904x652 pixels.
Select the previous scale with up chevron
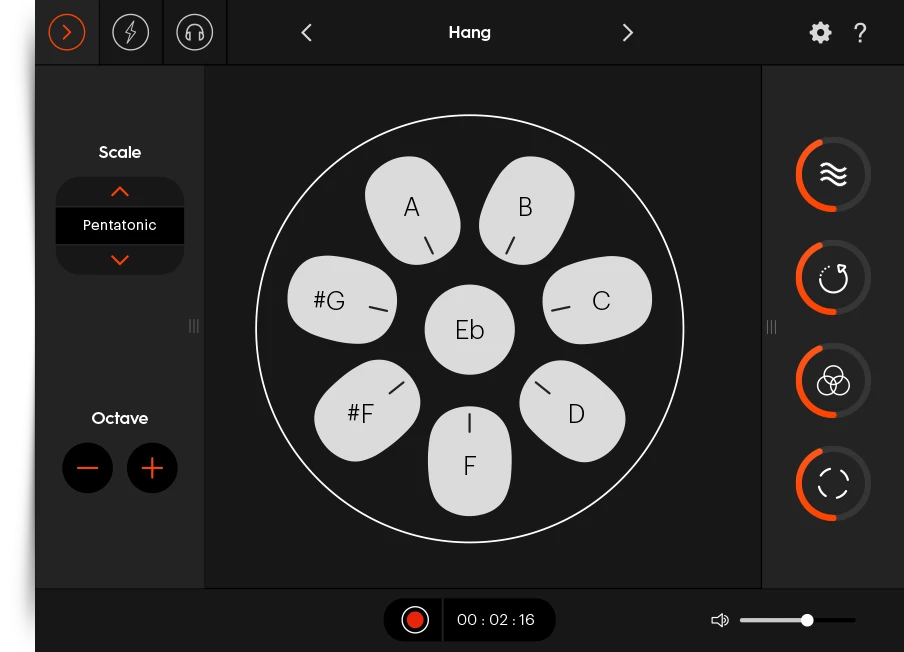(x=120, y=192)
